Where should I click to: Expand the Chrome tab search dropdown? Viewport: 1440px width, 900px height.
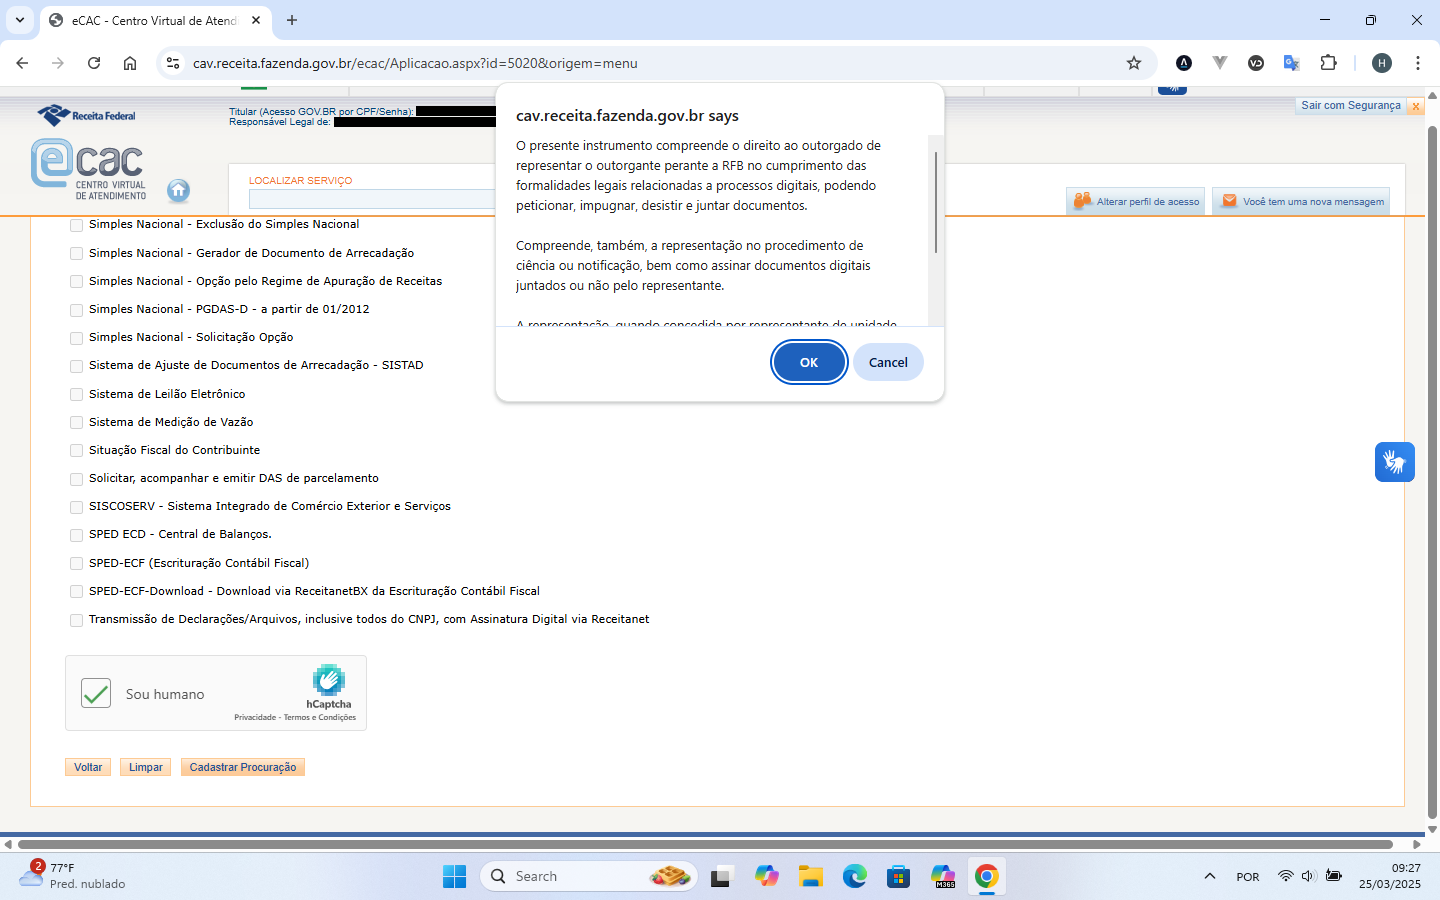pos(20,20)
